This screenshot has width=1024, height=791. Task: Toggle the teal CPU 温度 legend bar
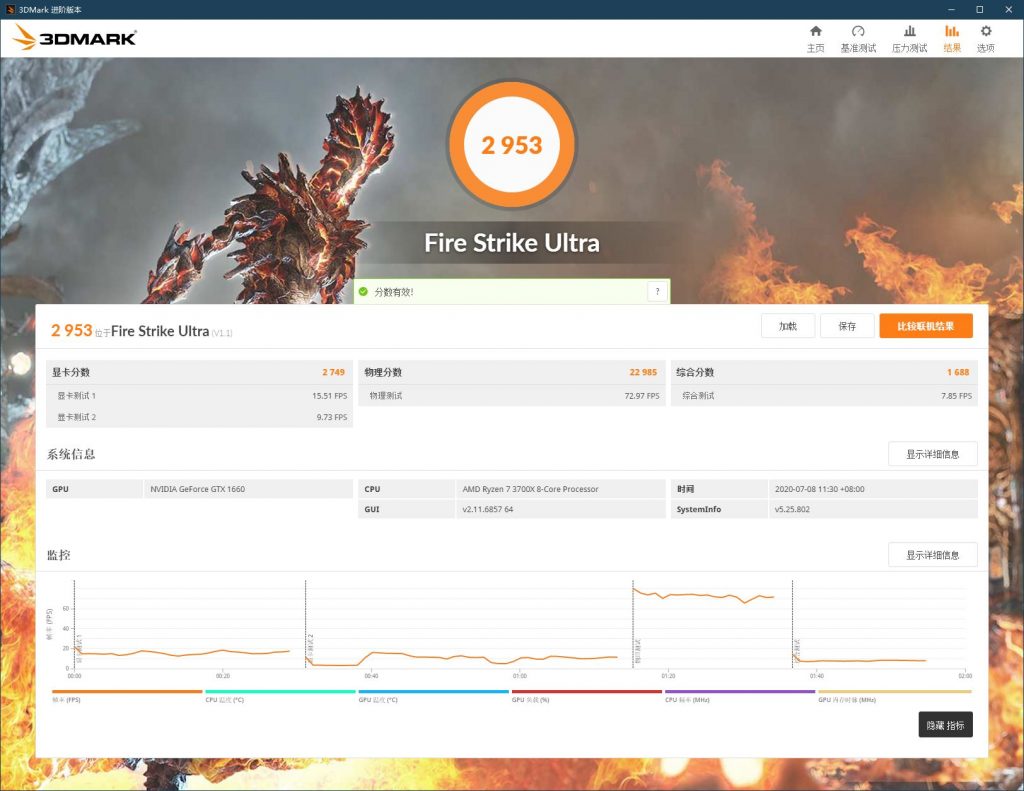pyautogui.click(x=280, y=691)
